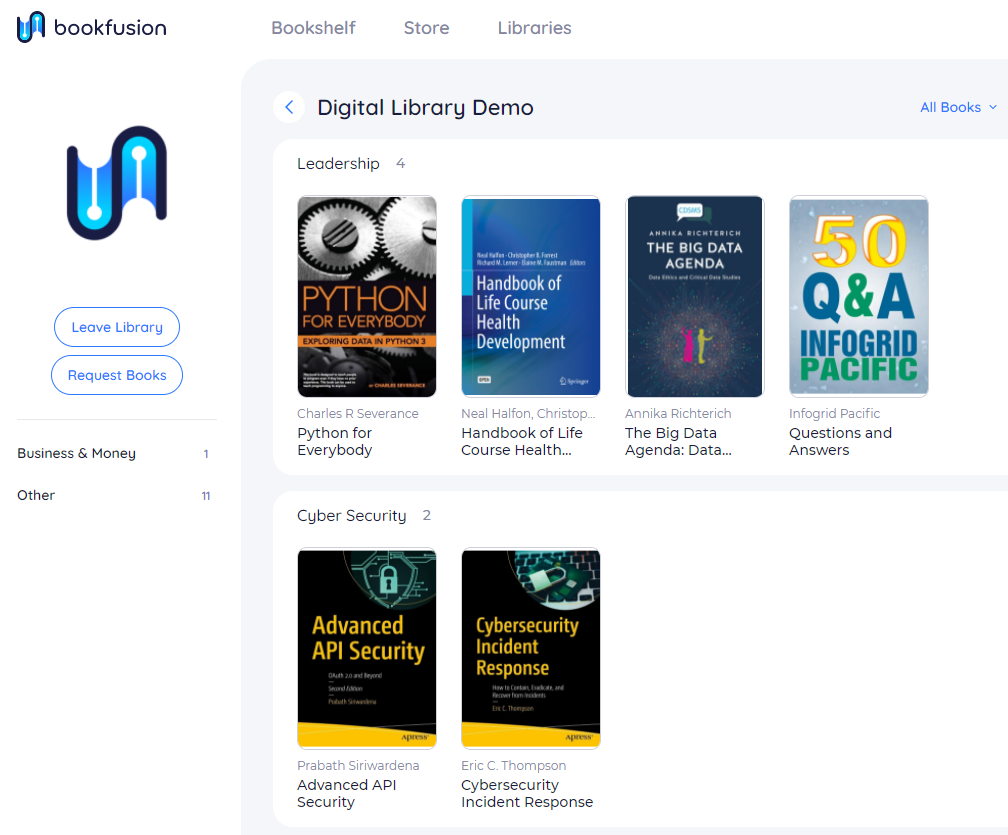This screenshot has width=1008, height=835.
Task: Open The Big Data Agenda book cover
Action: tap(694, 296)
